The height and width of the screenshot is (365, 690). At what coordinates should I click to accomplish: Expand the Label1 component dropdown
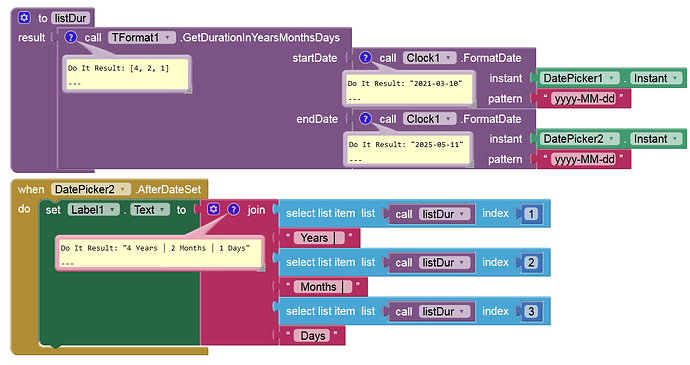113,210
